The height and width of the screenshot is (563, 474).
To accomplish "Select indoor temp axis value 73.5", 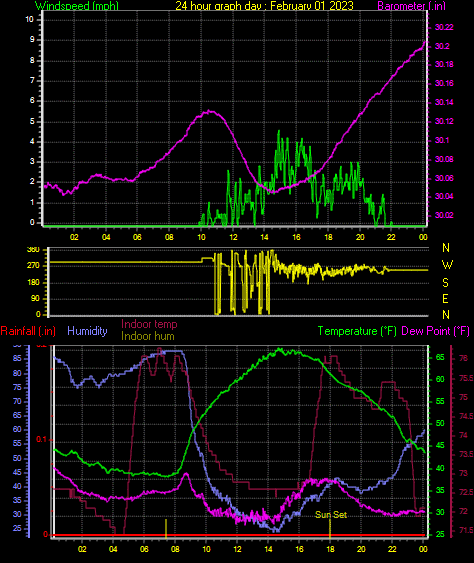I will click(x=466, y=455).
